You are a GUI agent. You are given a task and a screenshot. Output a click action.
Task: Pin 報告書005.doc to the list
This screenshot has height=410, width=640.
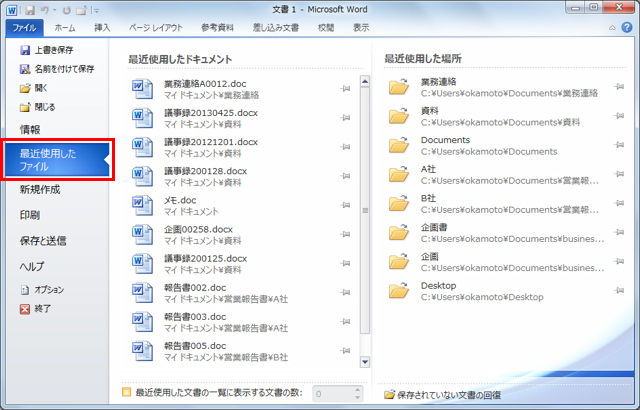[x=345, y=350]
